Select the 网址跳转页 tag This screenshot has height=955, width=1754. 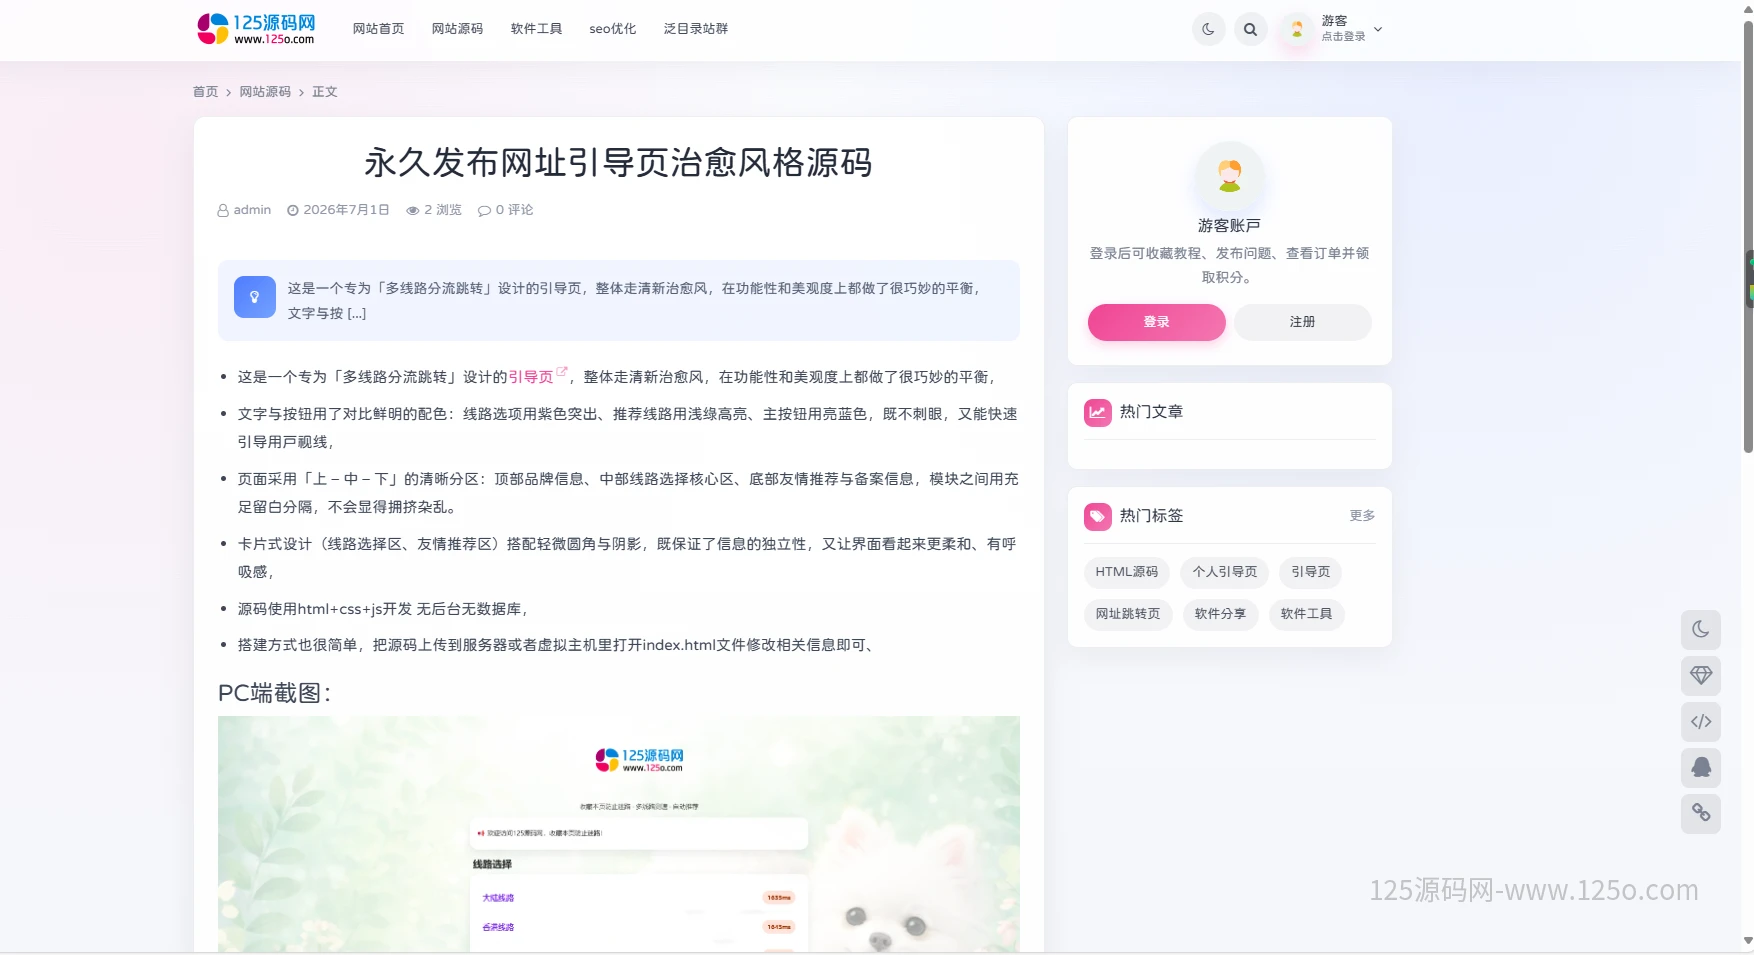1128,614
